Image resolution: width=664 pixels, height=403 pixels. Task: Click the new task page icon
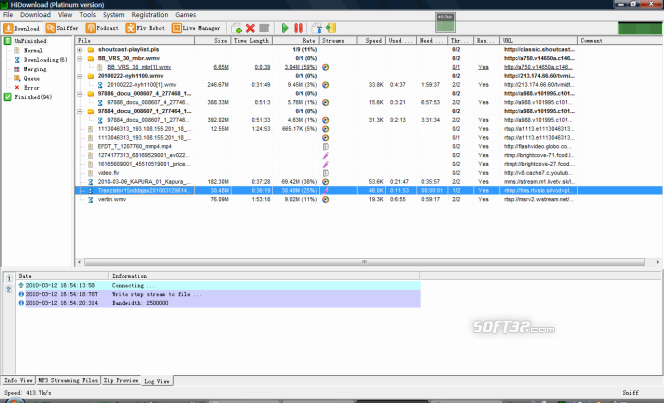(x=236, y=28)
